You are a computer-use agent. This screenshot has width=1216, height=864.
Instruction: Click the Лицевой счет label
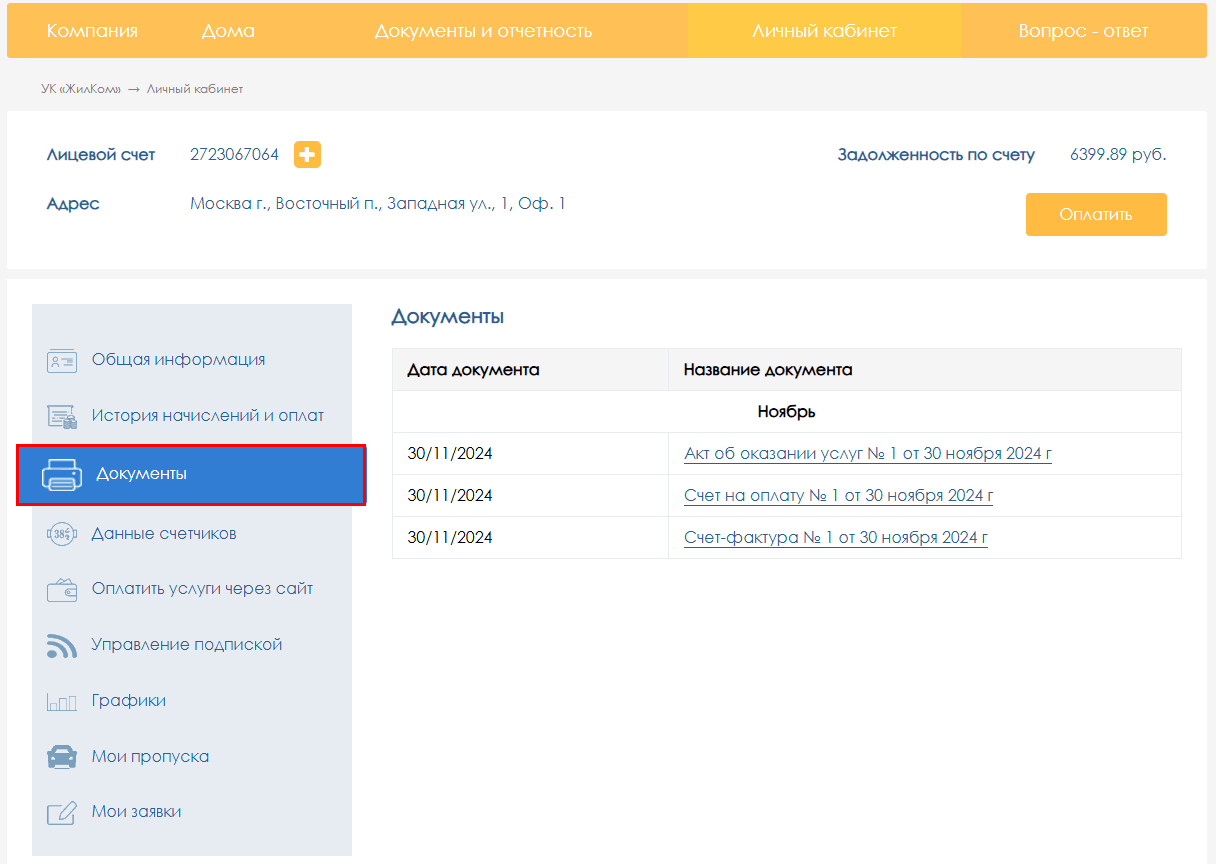click(101, 155)
